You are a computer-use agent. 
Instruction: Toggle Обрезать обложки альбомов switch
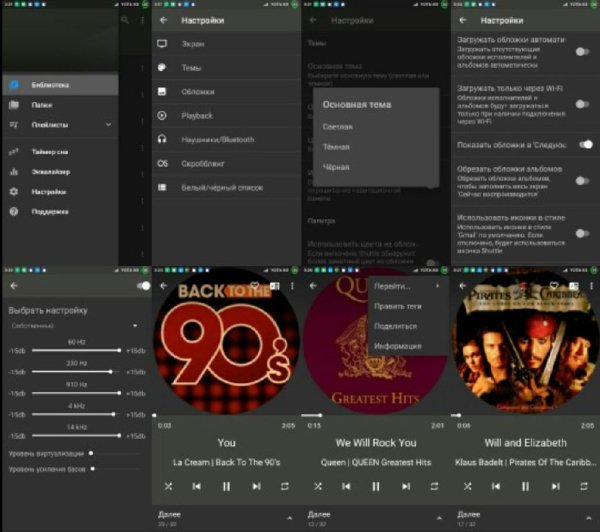click(583, 181)
